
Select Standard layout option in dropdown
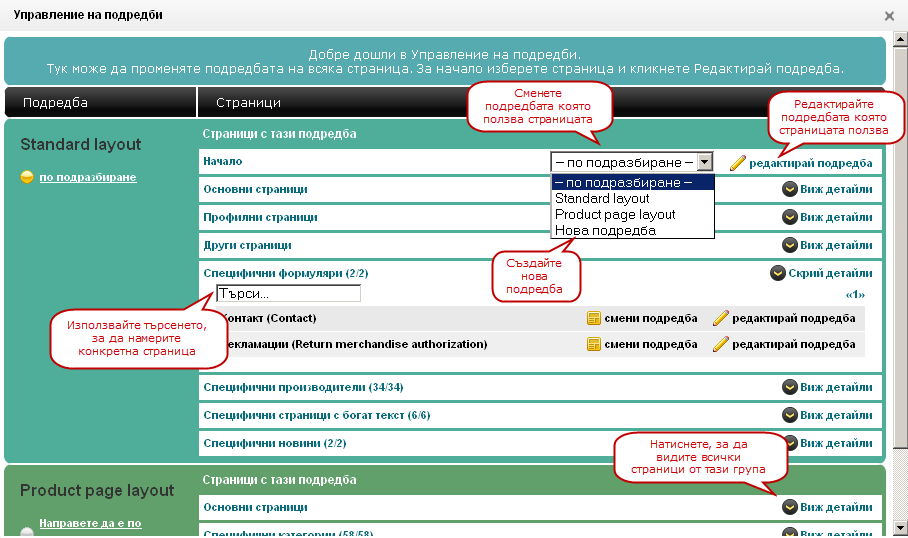point(602,199)
